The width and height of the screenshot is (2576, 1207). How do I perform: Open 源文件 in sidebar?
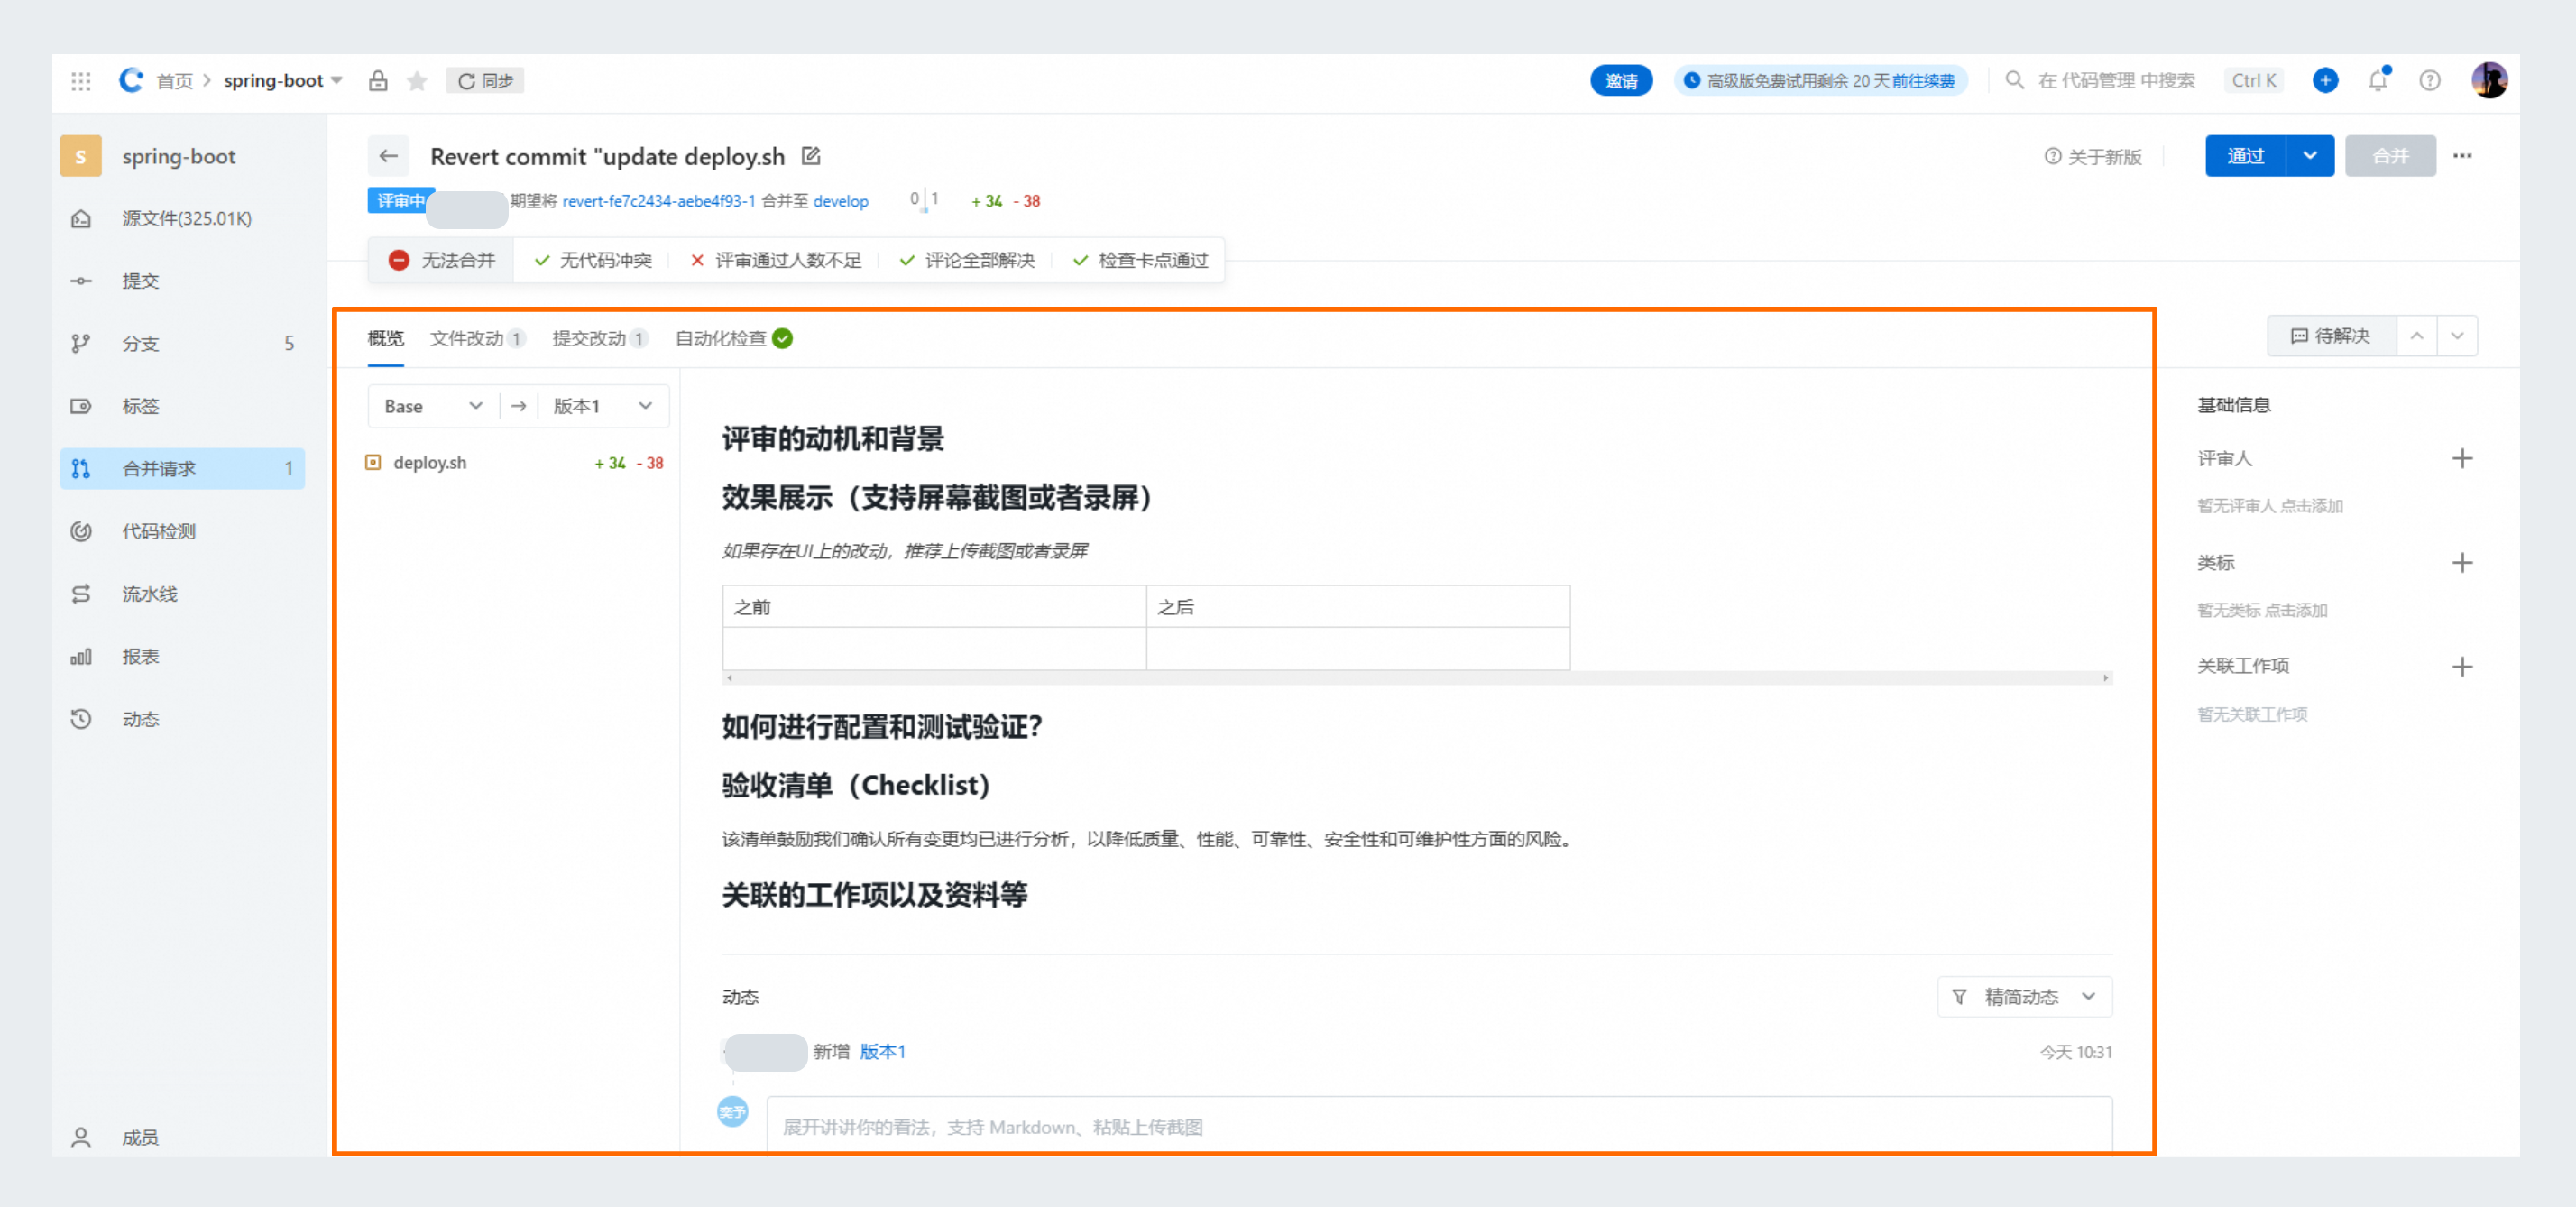coord(182,218)
